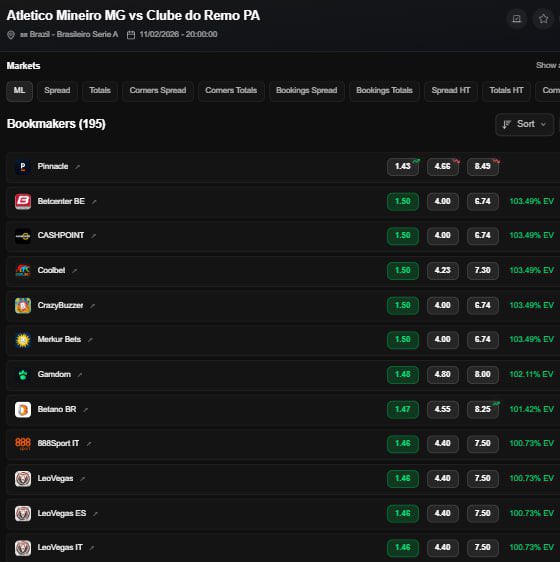This screenshot has height=562, width=560.
Task: Click the Bookmakers (195) heading
Action: click(56, 124)
